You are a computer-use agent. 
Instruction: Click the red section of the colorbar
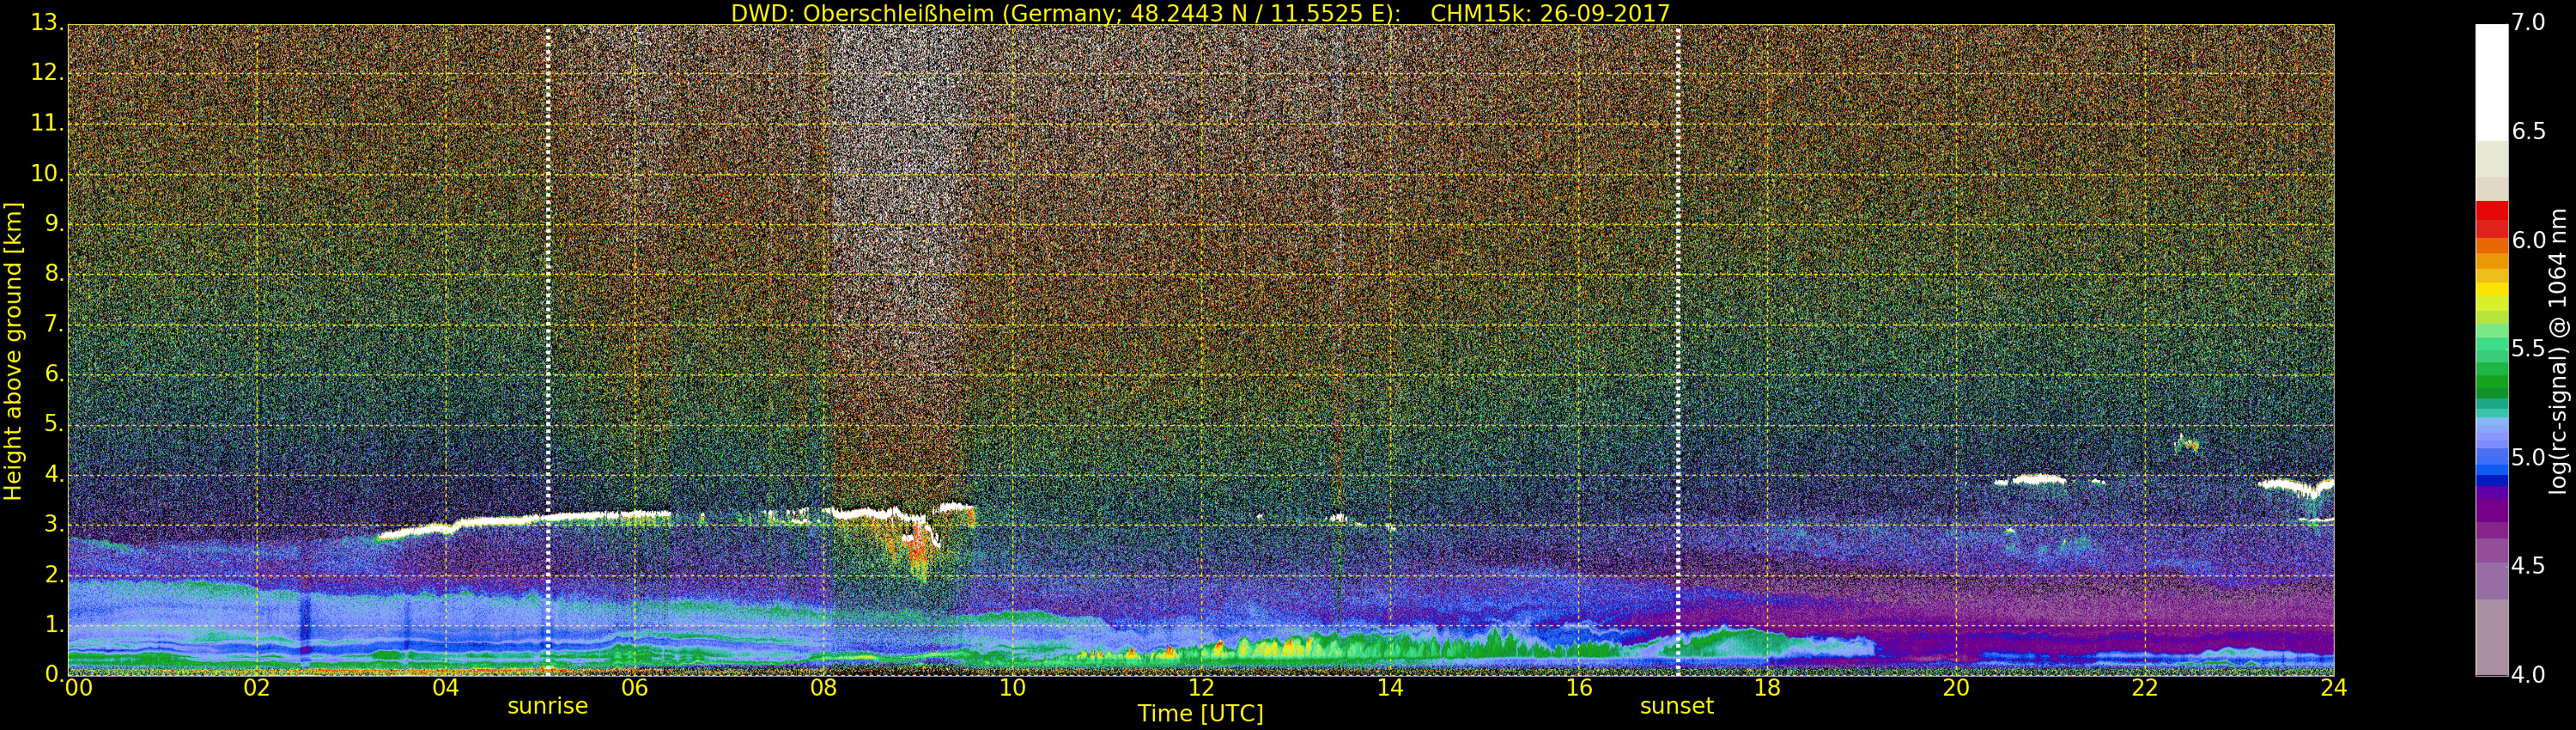coord(2491,218)
